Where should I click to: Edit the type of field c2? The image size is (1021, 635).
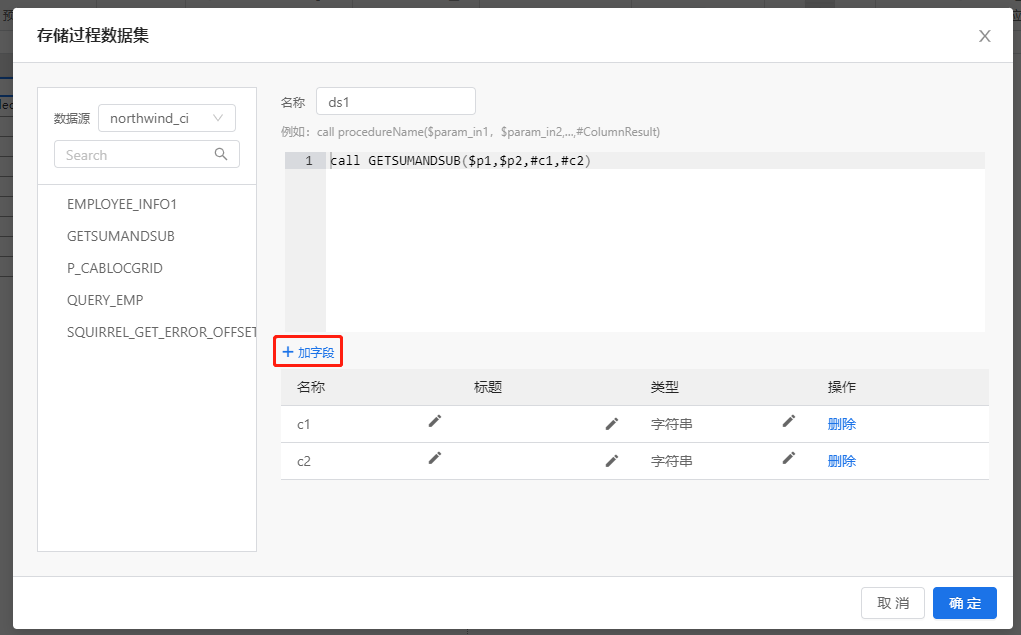coord(789,459)
